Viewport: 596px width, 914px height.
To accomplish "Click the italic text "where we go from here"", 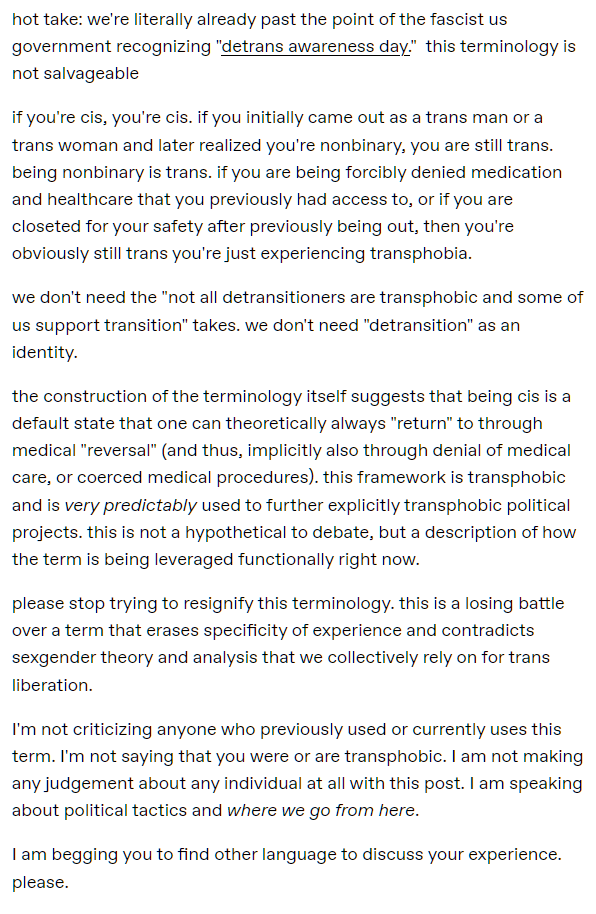I will point(321,811).
